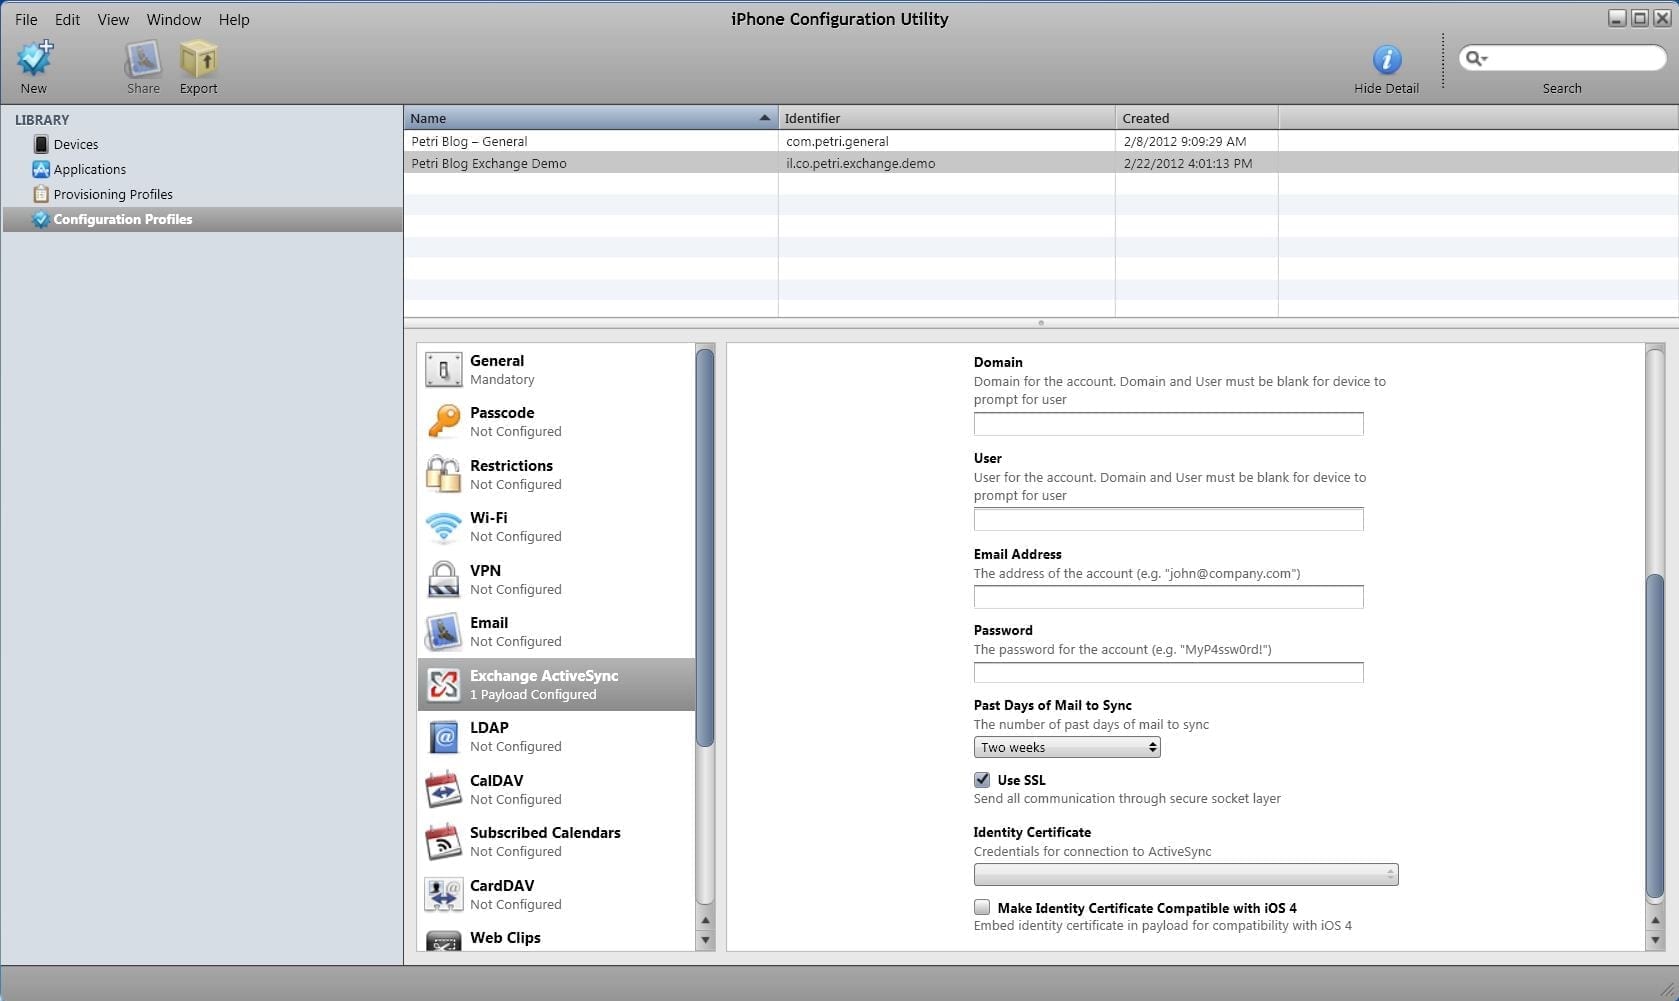Uncheck the Use SSL checkbox
Viewport: 1679px width, 1001px height.
[x=982, y=779]
